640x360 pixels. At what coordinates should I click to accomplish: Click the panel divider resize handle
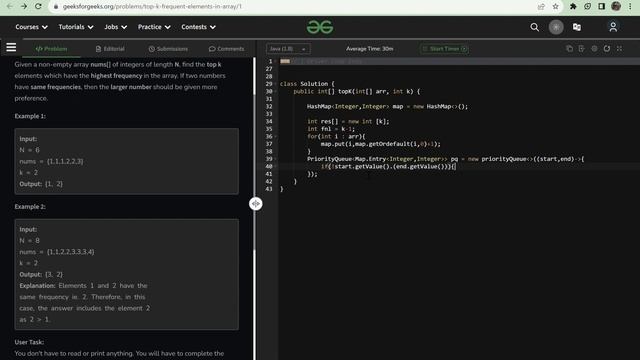[256, 203]
